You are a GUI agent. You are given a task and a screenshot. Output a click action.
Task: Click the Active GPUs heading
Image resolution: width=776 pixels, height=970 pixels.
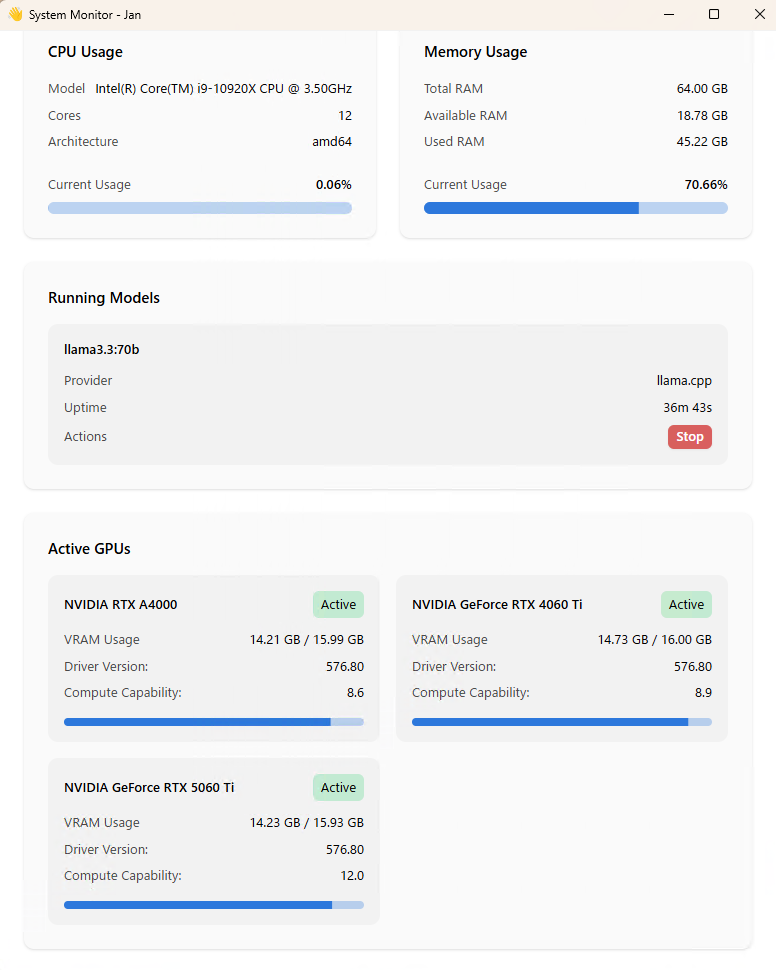click(89, 549)
